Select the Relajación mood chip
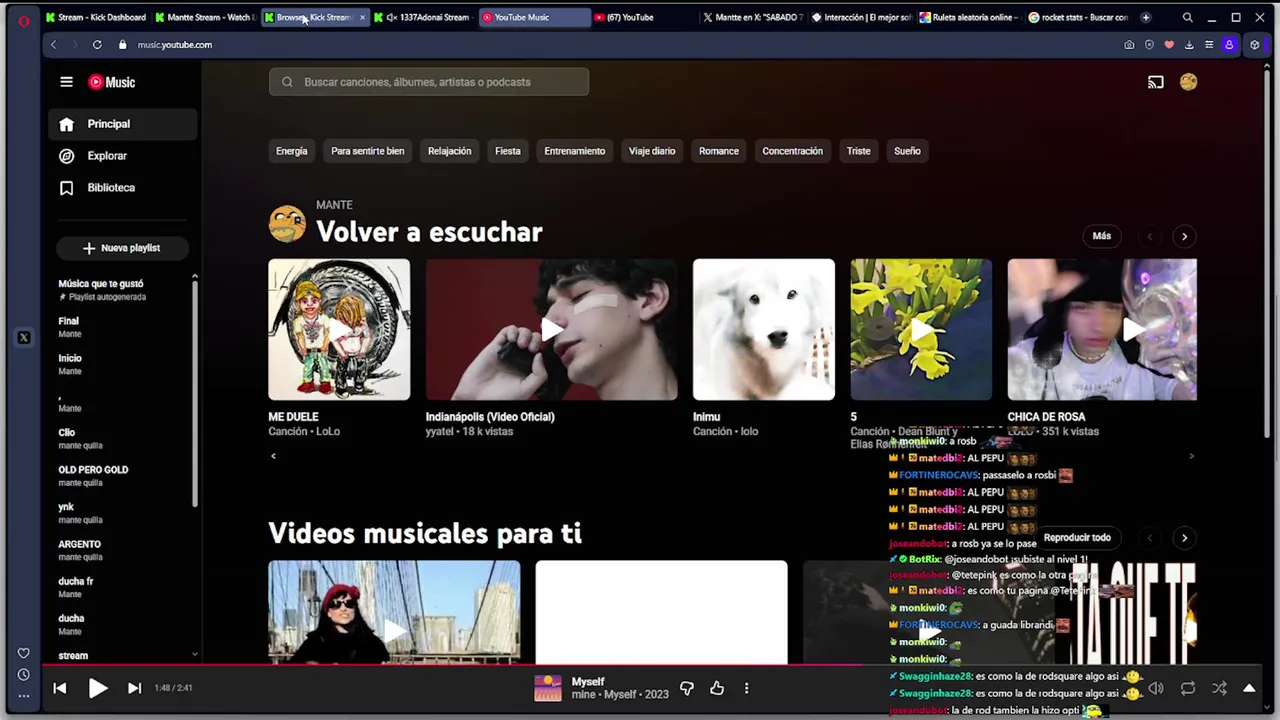This screenshot has width=1280, height=720. point(449,151)
